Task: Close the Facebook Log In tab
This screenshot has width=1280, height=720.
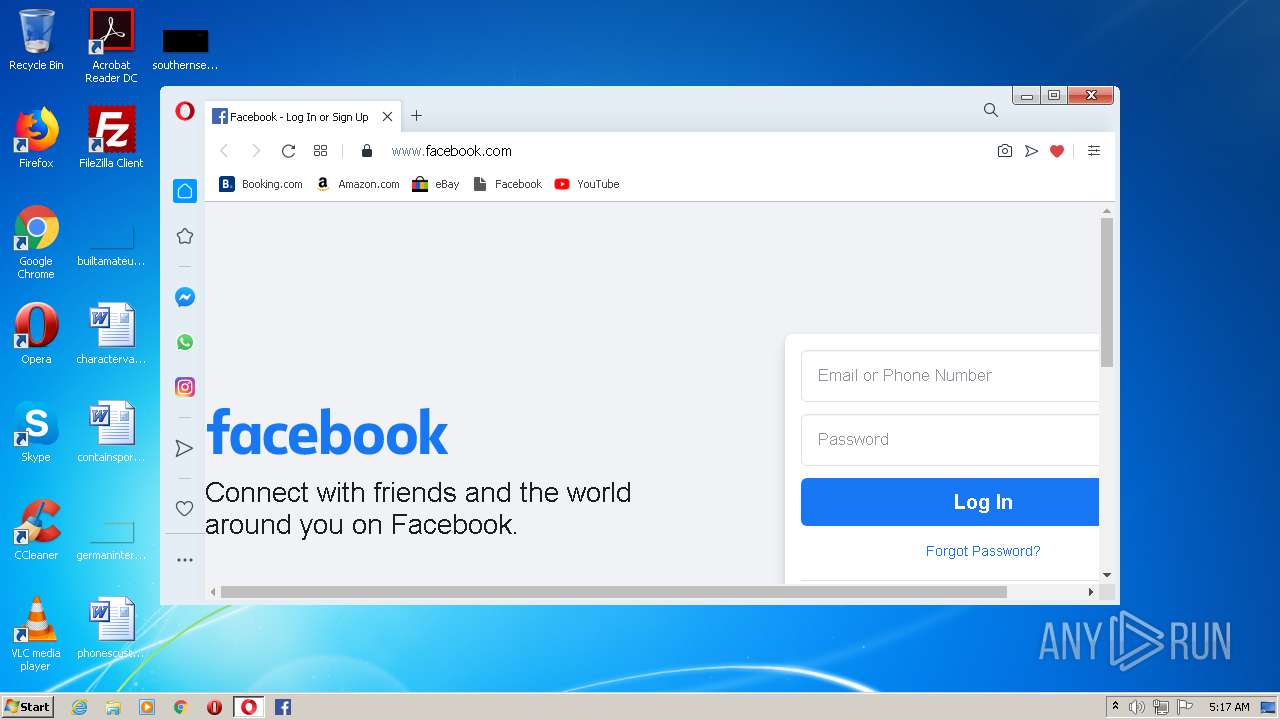Action: click(387, 117)
